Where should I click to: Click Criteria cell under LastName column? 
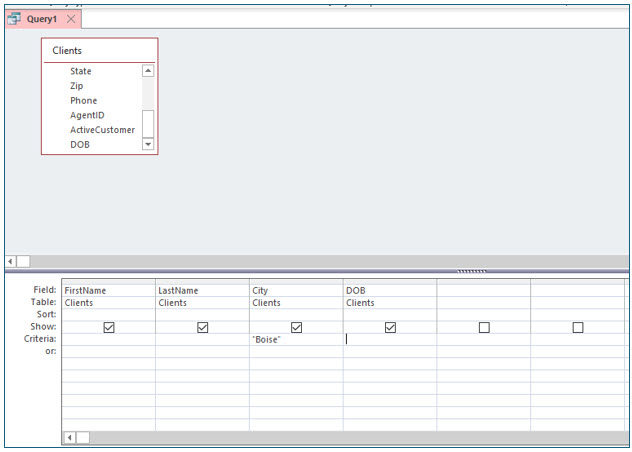[202, 340]
